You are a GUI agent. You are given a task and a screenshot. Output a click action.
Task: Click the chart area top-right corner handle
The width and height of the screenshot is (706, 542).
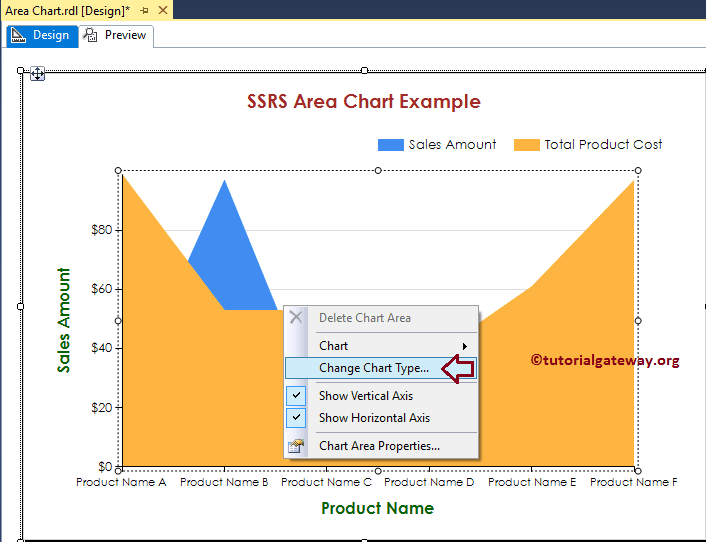click(638, 170)
